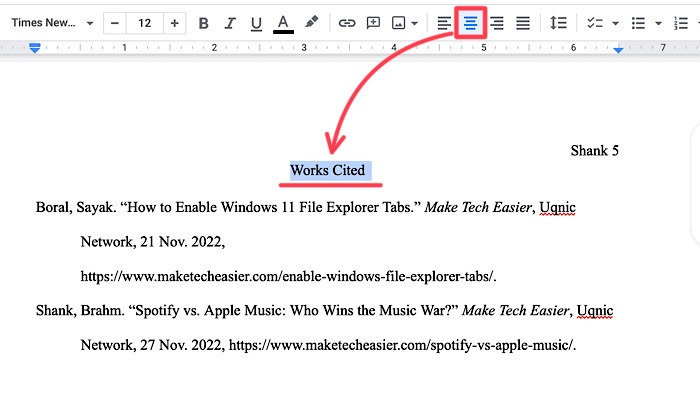Toggle underline formatting
Screen dimensions: 700x400
tap(256, 23)
